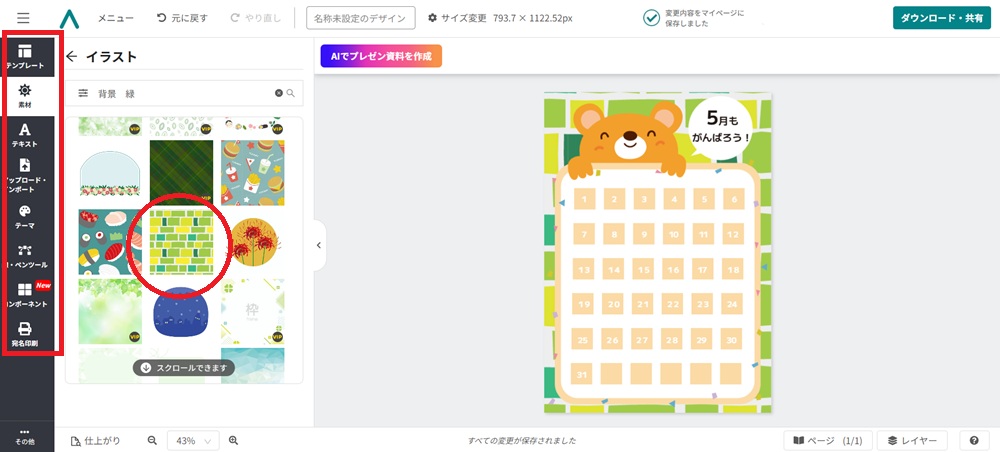Select the 素材 materials sidebar icon
This screenshot has width=1000, height=452.
pos(25,95)
